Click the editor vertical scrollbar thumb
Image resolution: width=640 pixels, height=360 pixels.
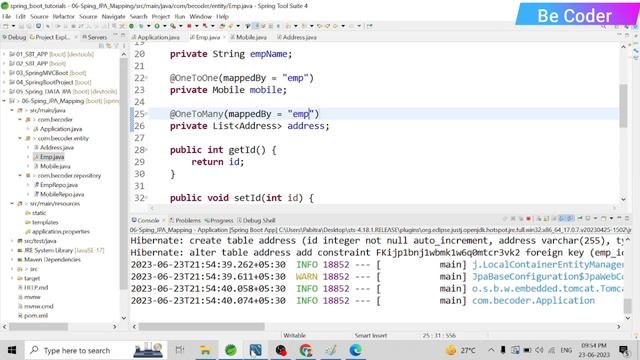click(x=623, y=106)
